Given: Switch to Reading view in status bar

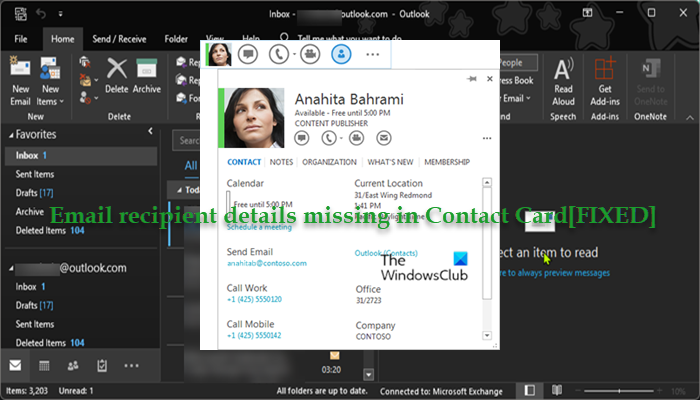Looking at the screenshot, I should pos(556,391).
